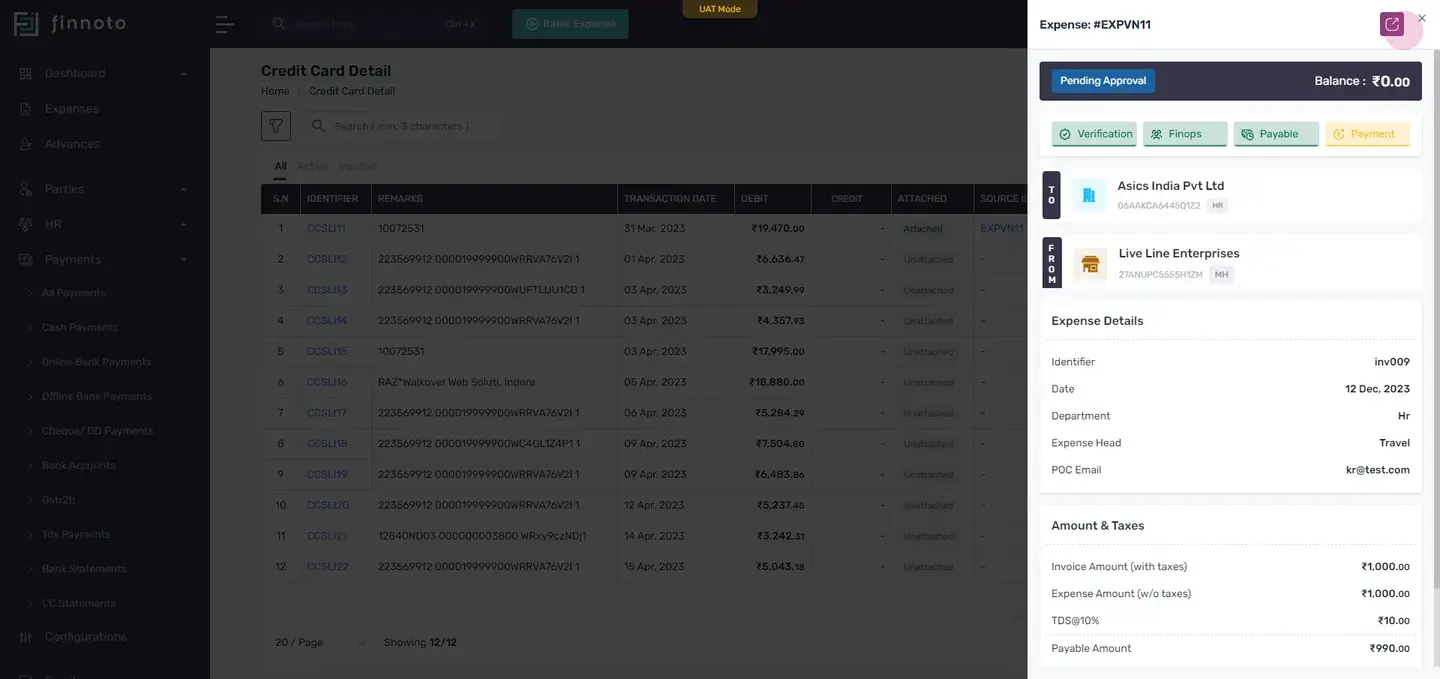Click the top bar search field
1440x679 pixels.
point(375,24)
